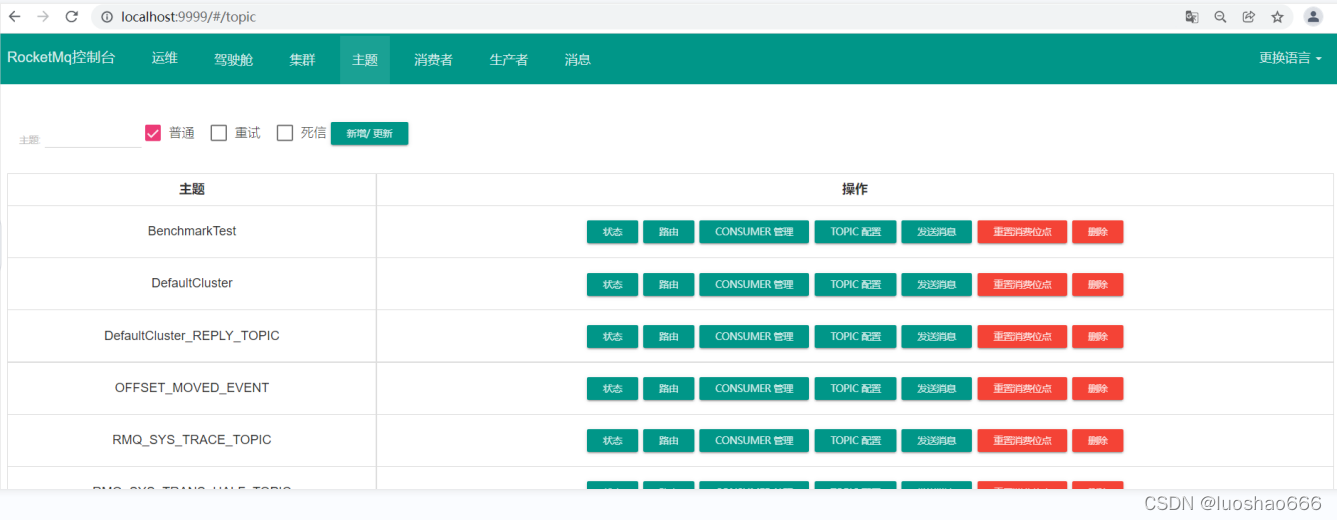
Task: Delete the BenchmarkTest topic
Action: (1098, 232)
